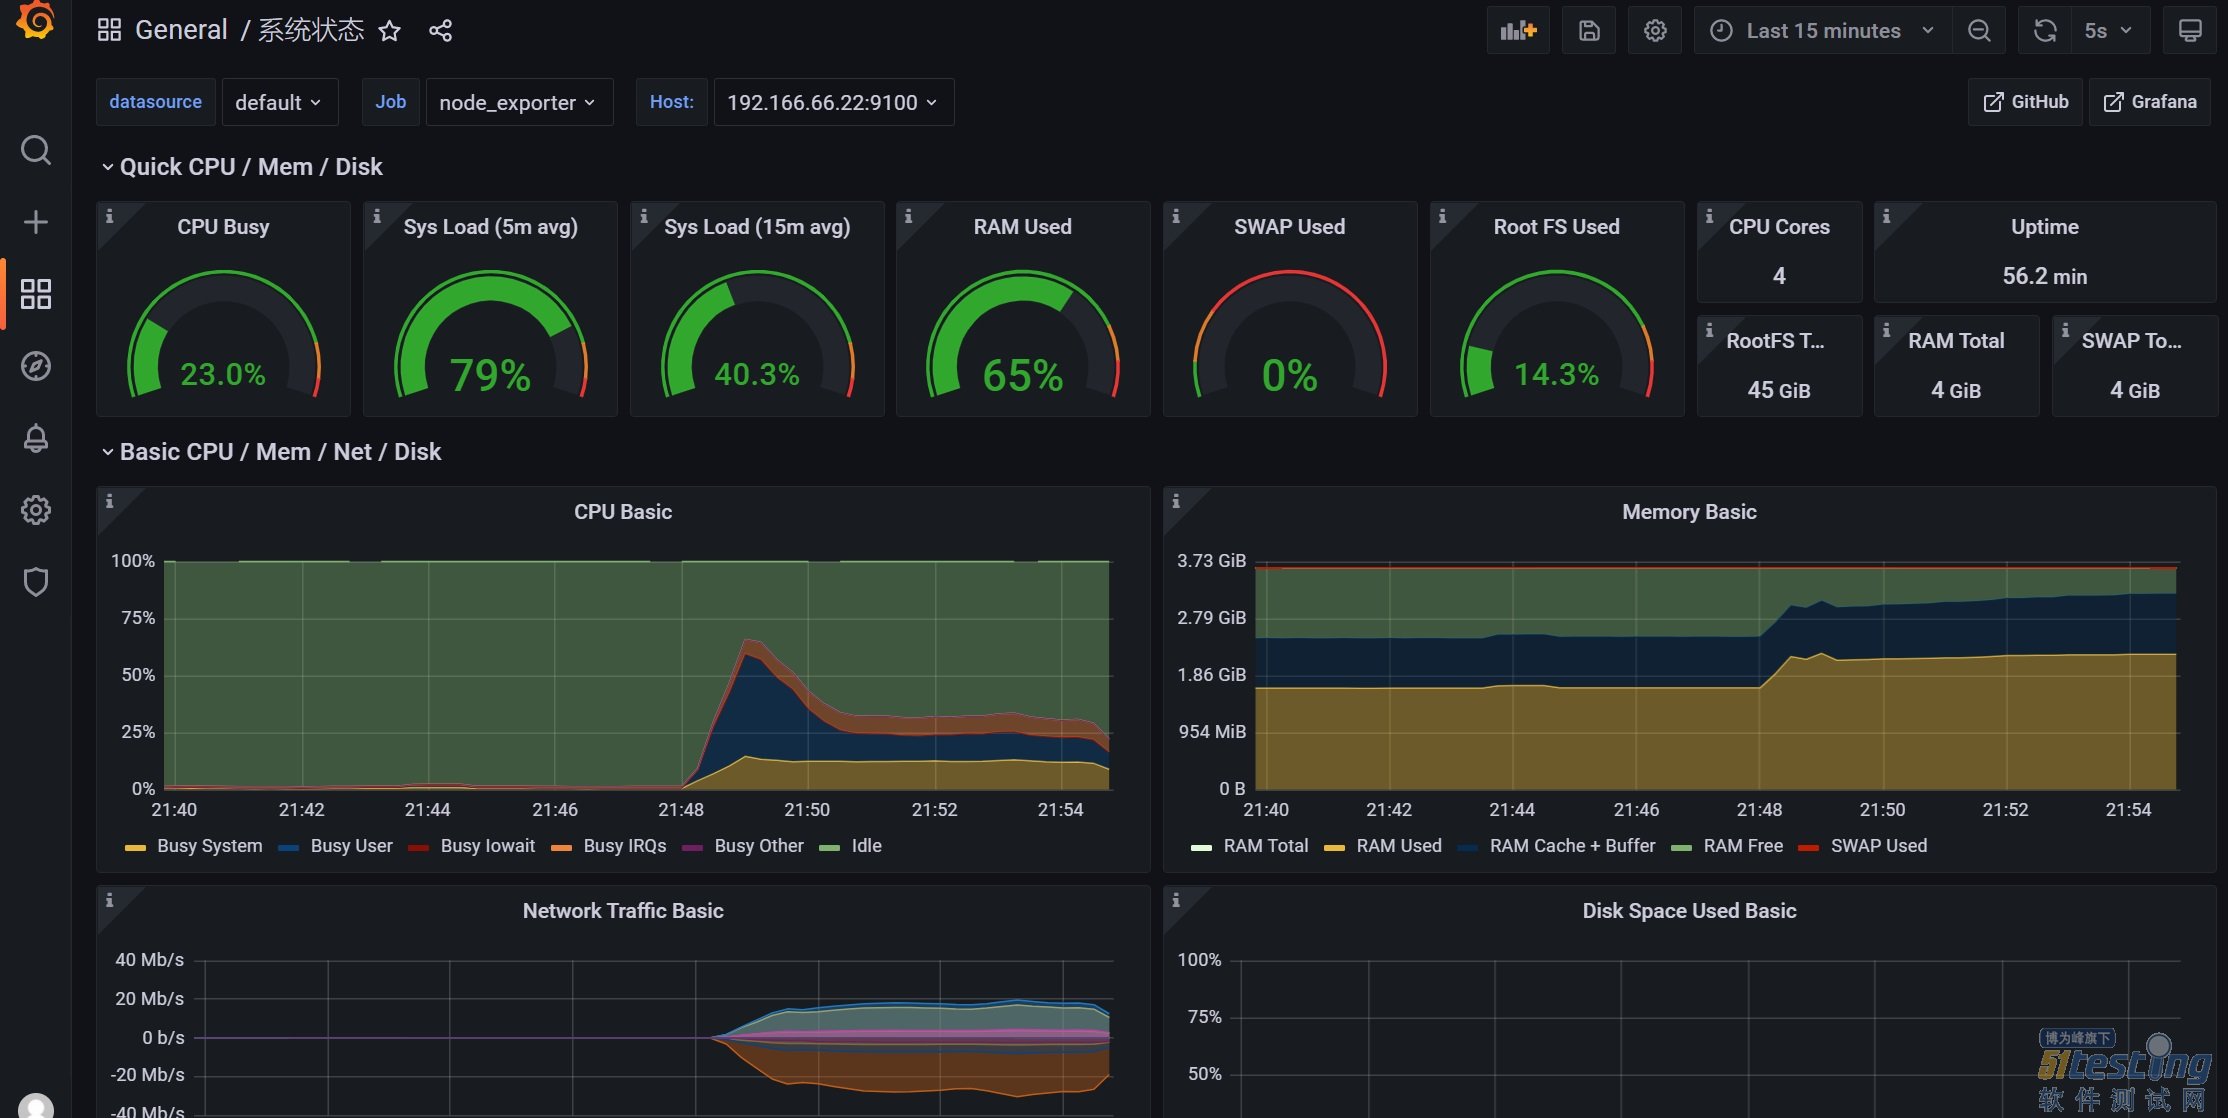Image resolution: width=2228 pixels, height=1118 pixels.
Task: Open the Alerting bell icon
Action: coord(36,438)
